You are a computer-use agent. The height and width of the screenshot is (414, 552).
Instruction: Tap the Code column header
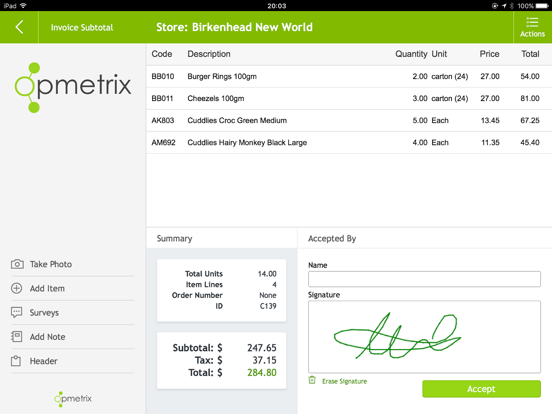[162, 54]
